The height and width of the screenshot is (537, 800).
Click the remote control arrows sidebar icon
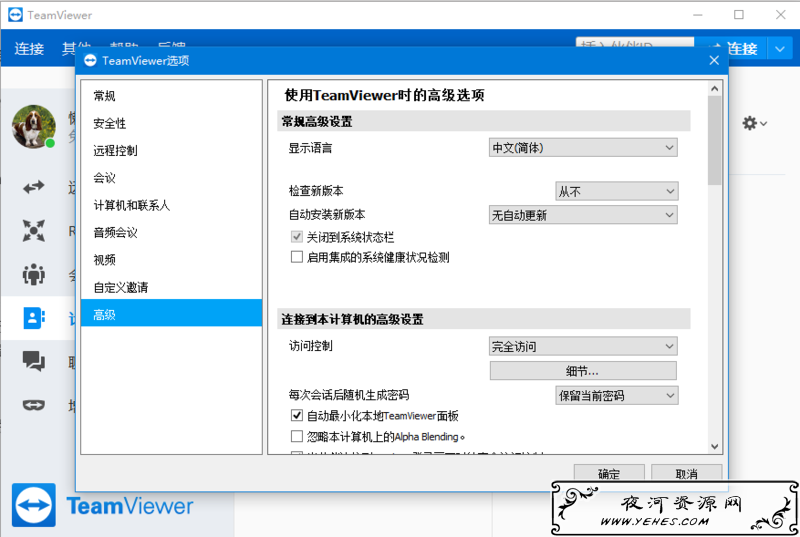[x=34, y=187]
